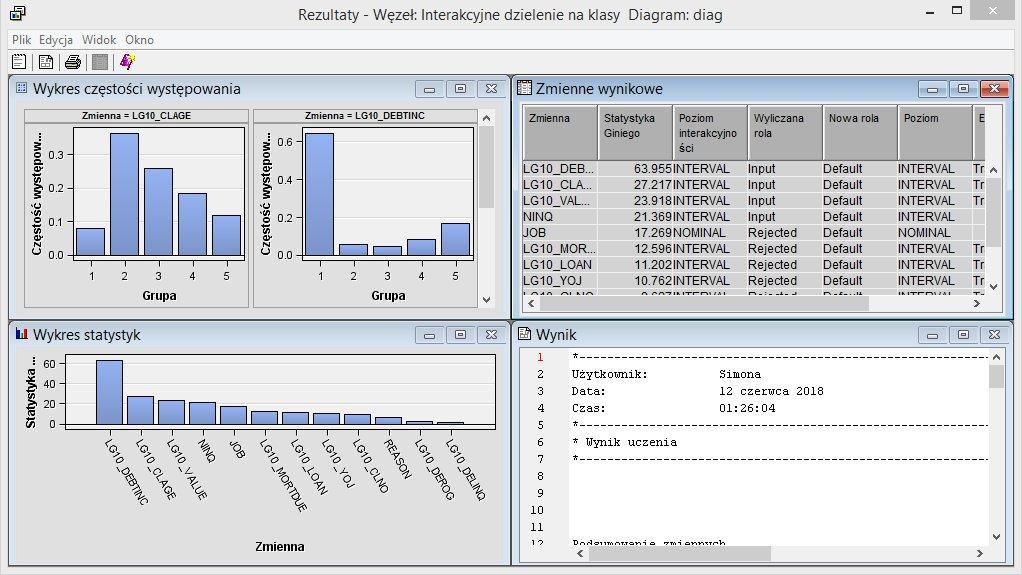Open the Widok menu
1022x575 pixels.
point(99,40)
